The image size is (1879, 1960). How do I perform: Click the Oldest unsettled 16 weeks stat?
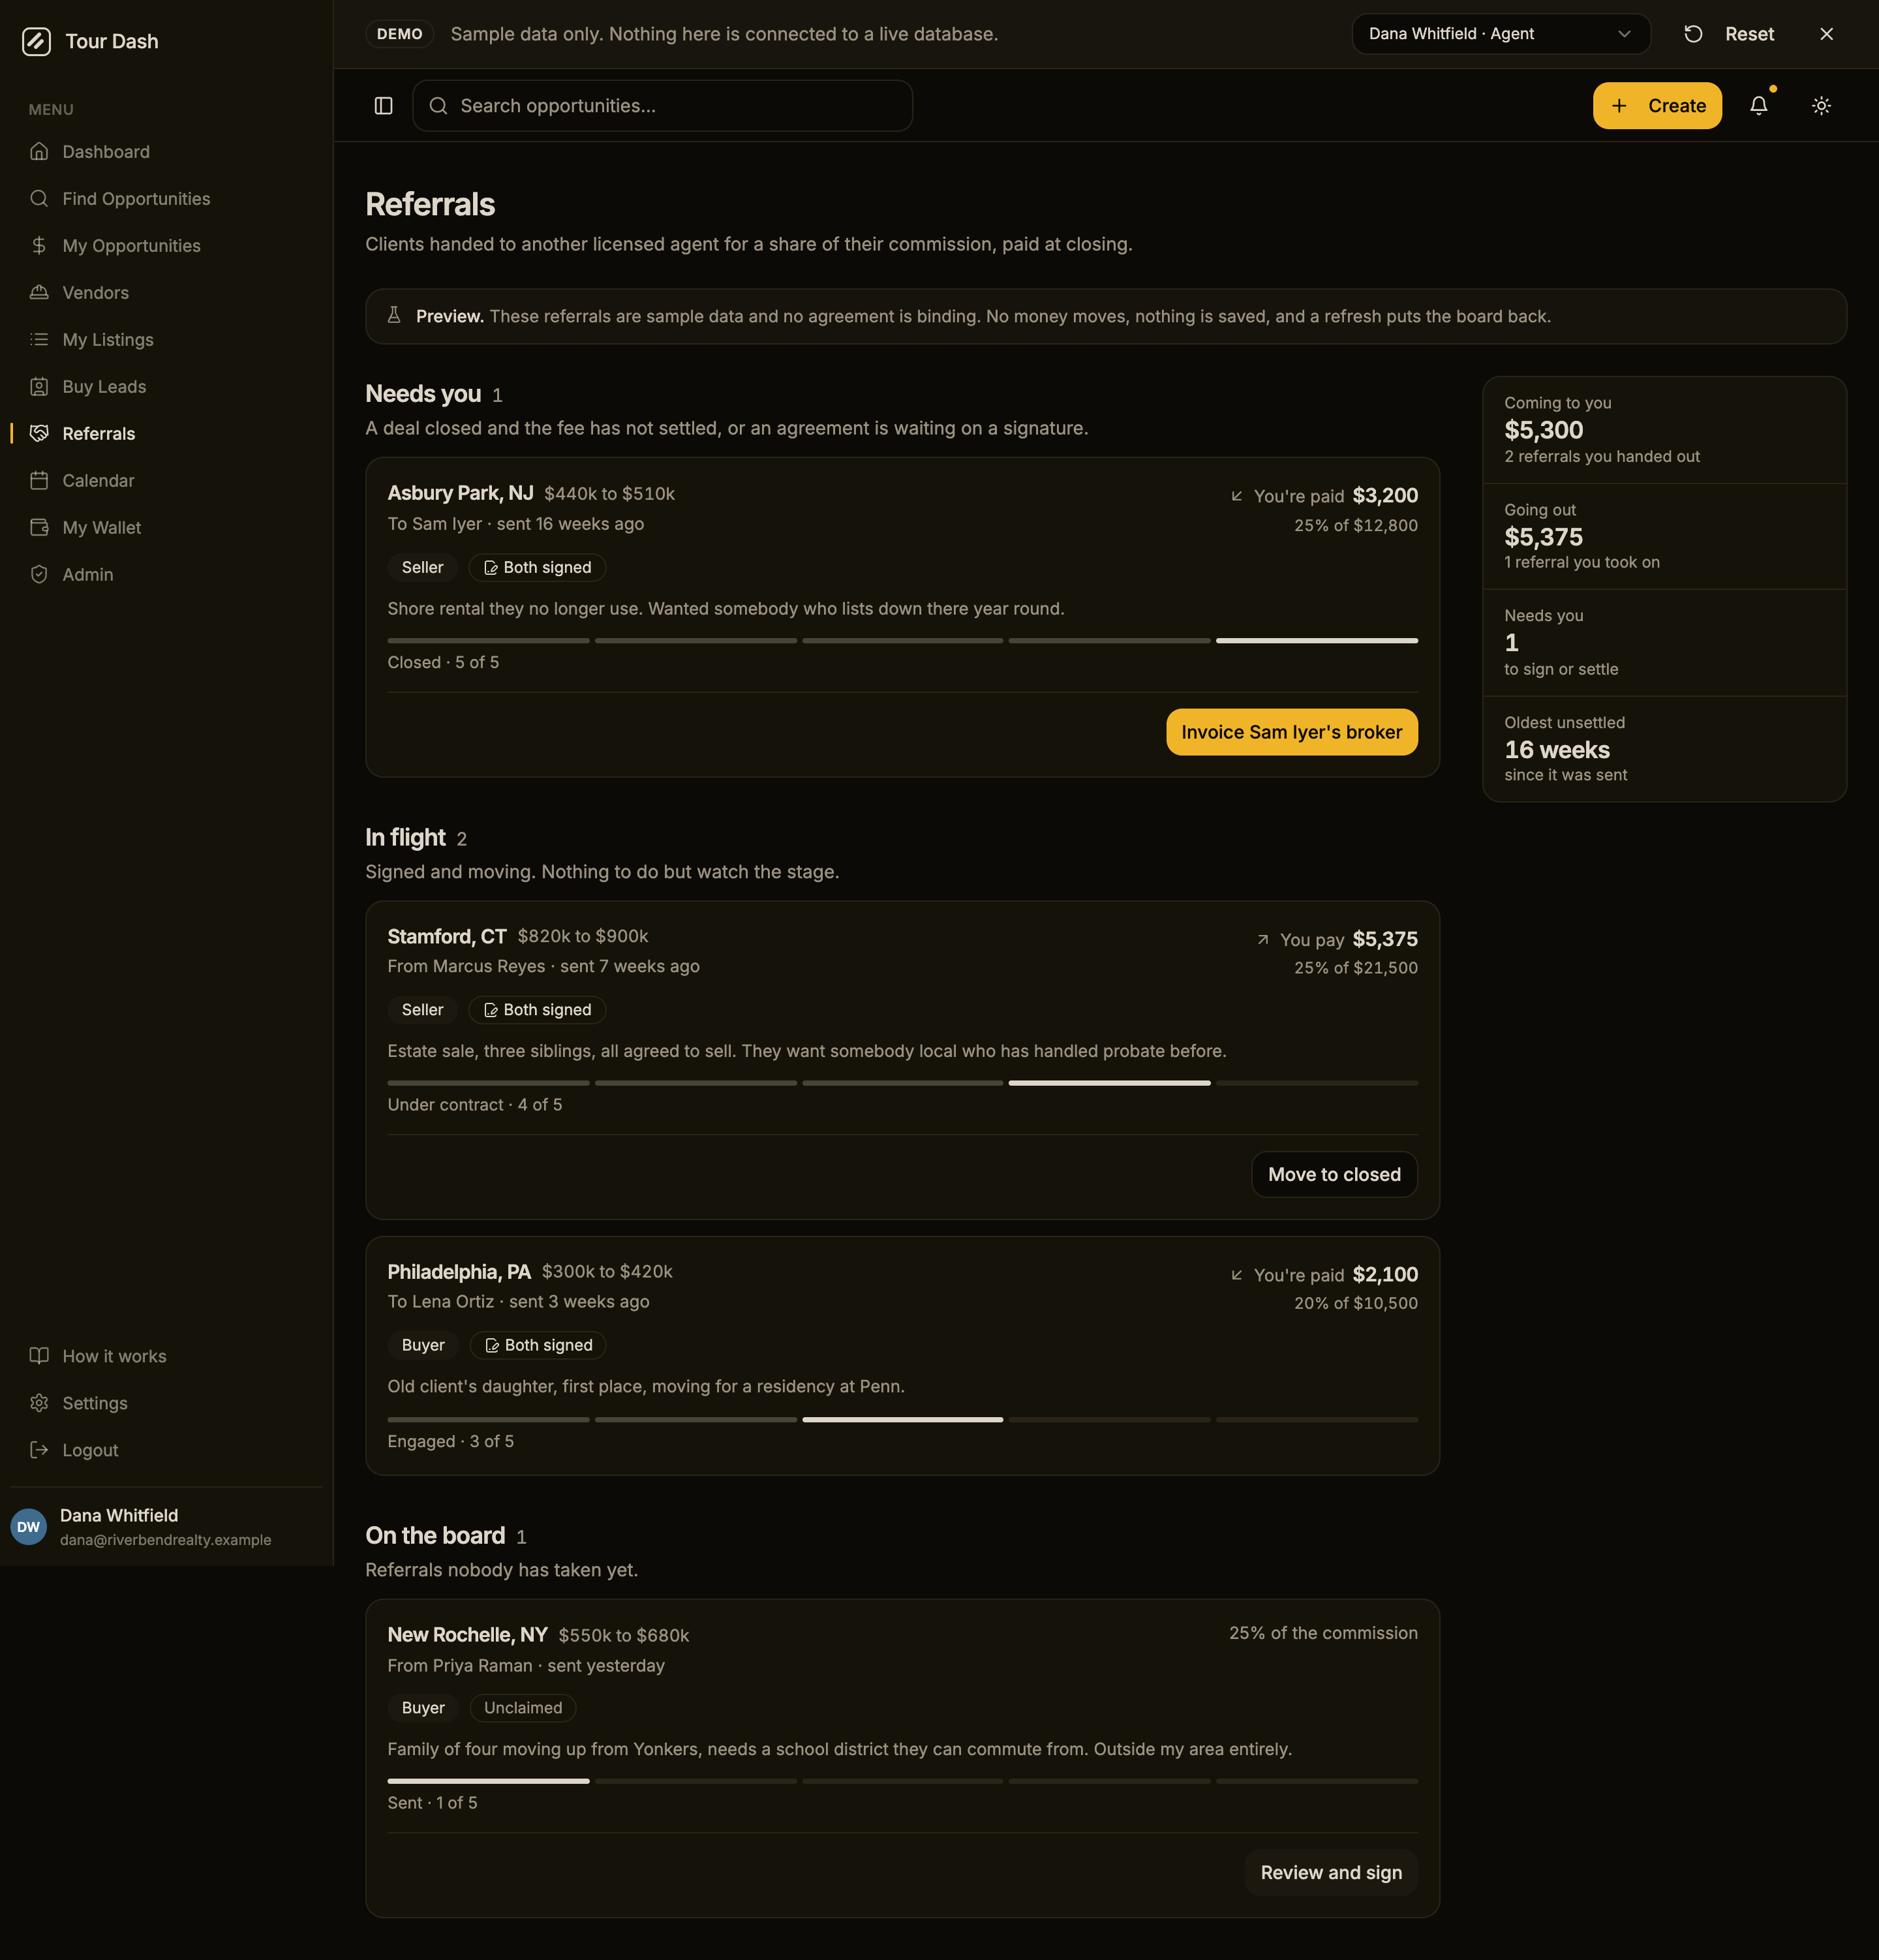pyautogui.click(x=1664, y=749)
